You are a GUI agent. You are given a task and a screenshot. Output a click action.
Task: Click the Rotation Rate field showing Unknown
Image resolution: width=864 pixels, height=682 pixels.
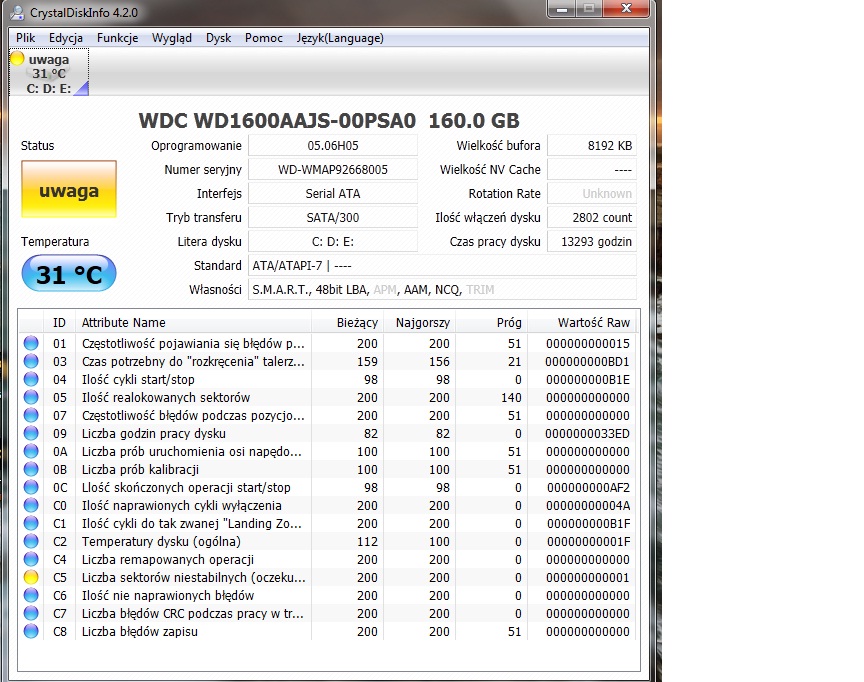592,193
